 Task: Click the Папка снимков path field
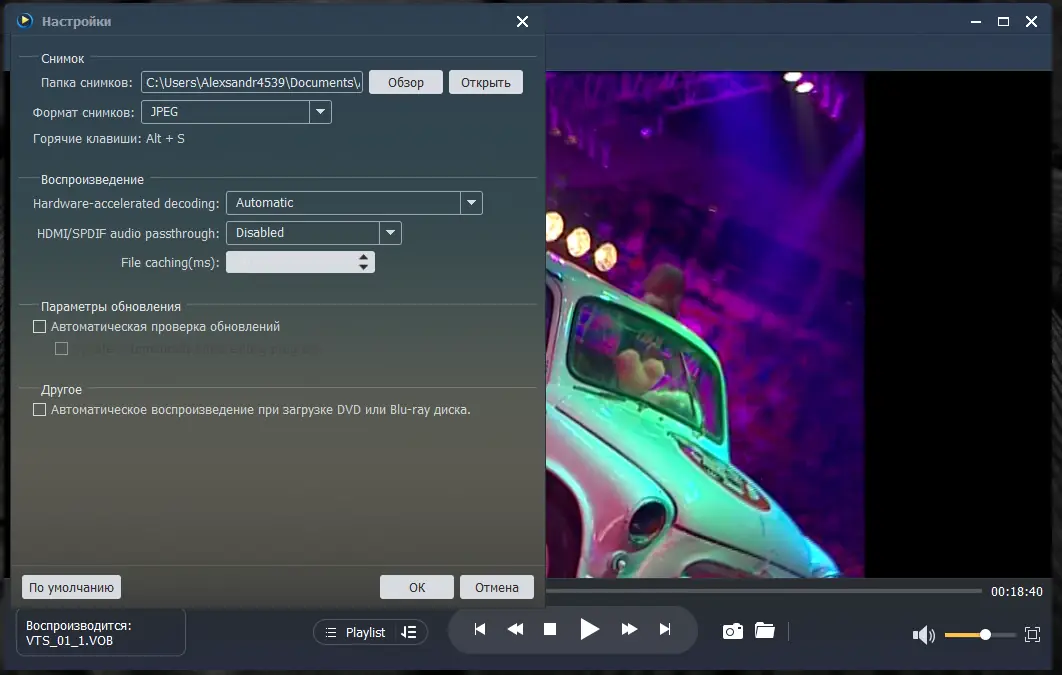tap(252, 82)
